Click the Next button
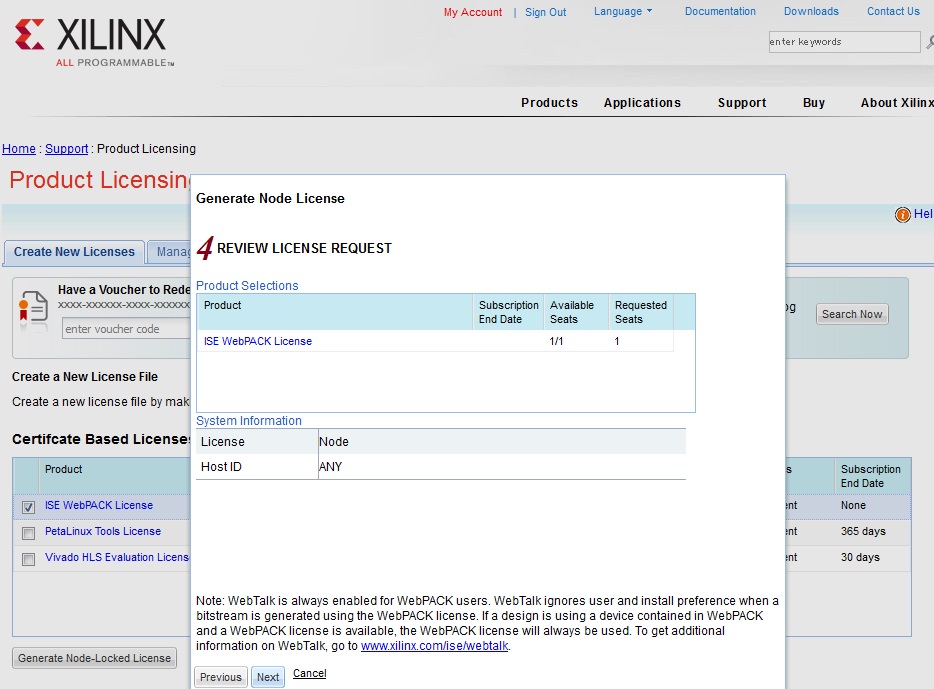934x689 pixels. 267,677
